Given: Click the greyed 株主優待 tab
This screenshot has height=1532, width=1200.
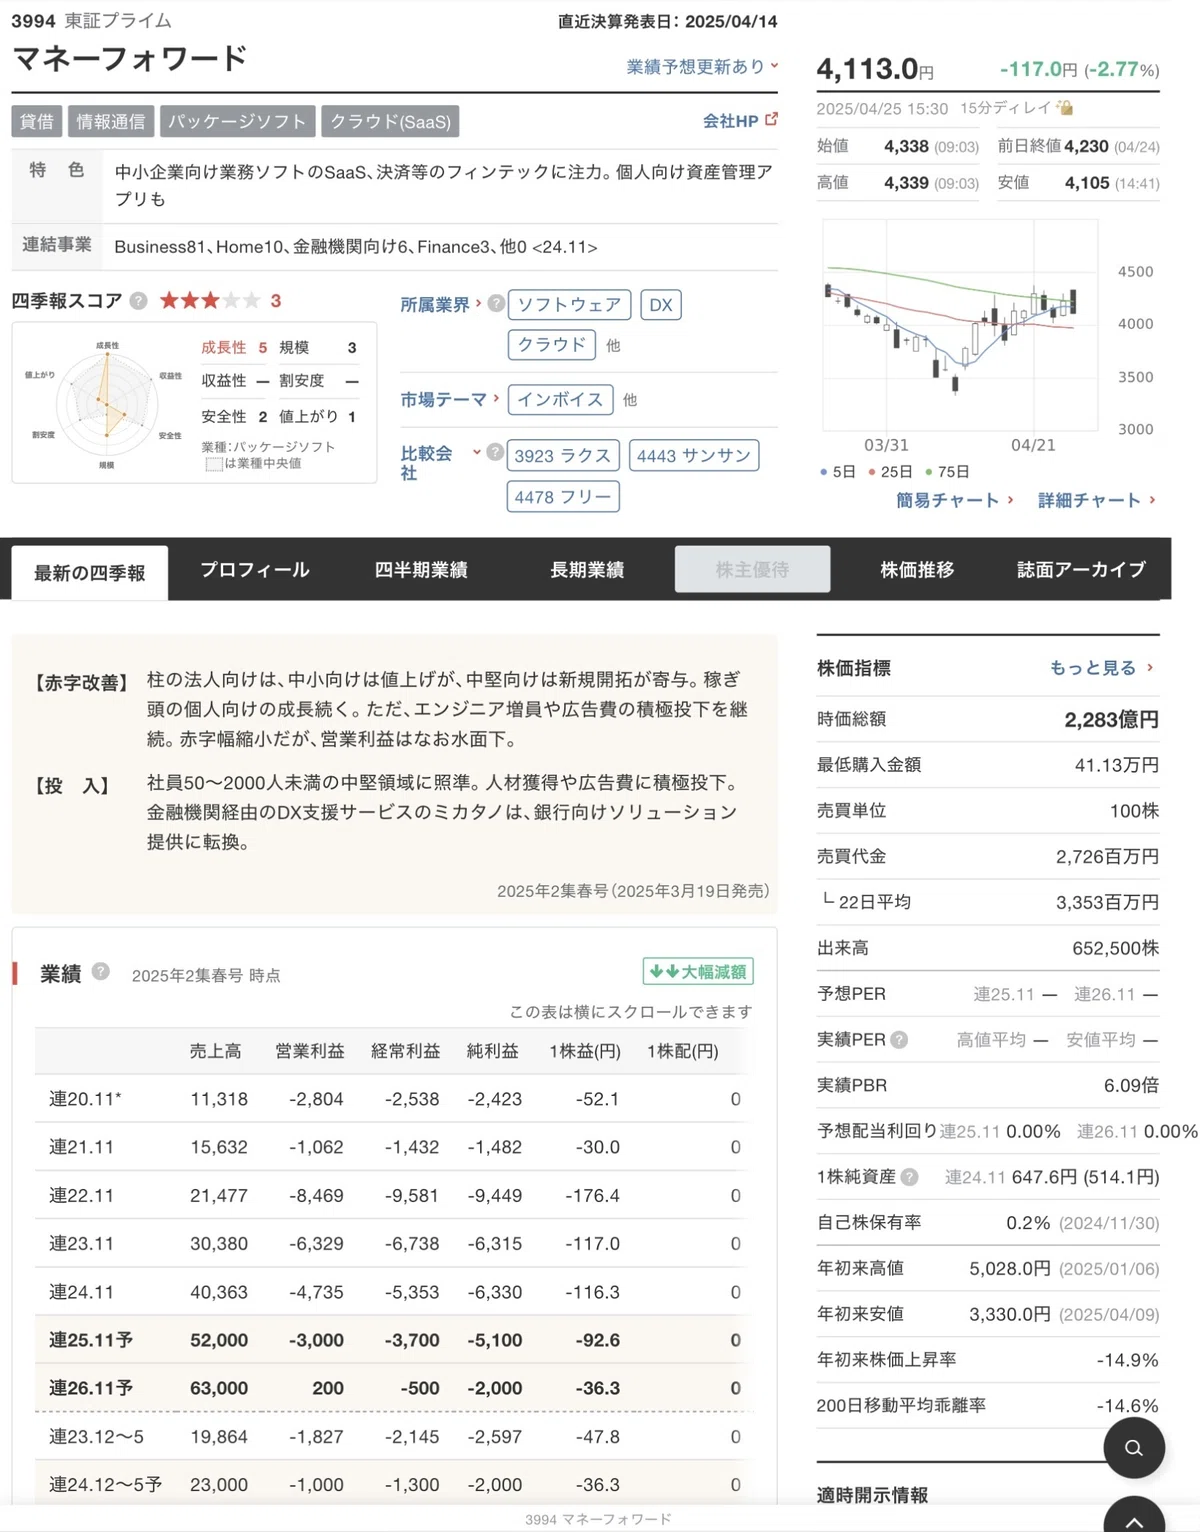Looking at the screenshot, I should pos(752,569).
